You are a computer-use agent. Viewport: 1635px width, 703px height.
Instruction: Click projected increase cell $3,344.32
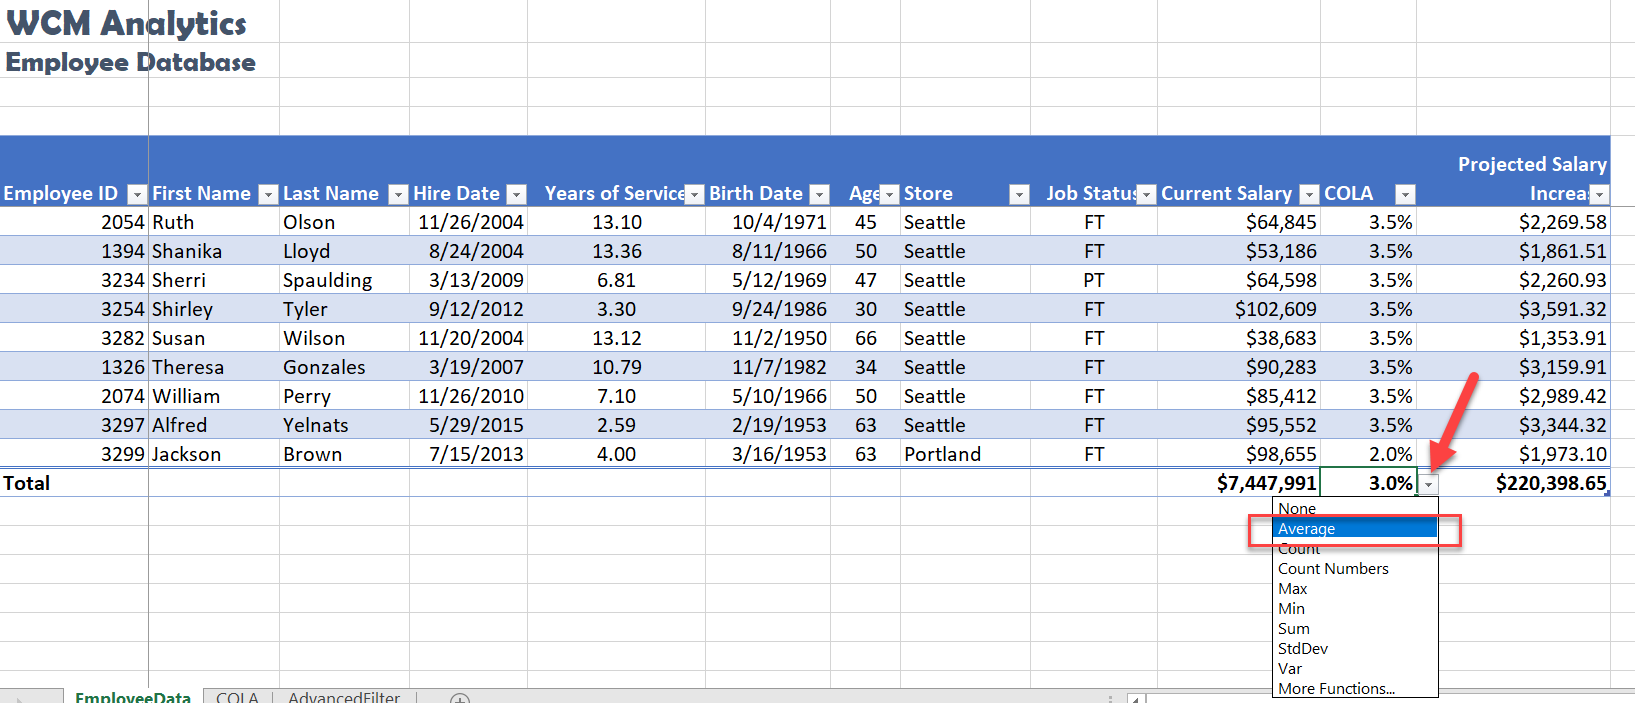pyautogui.click(x=1513, y=425)
